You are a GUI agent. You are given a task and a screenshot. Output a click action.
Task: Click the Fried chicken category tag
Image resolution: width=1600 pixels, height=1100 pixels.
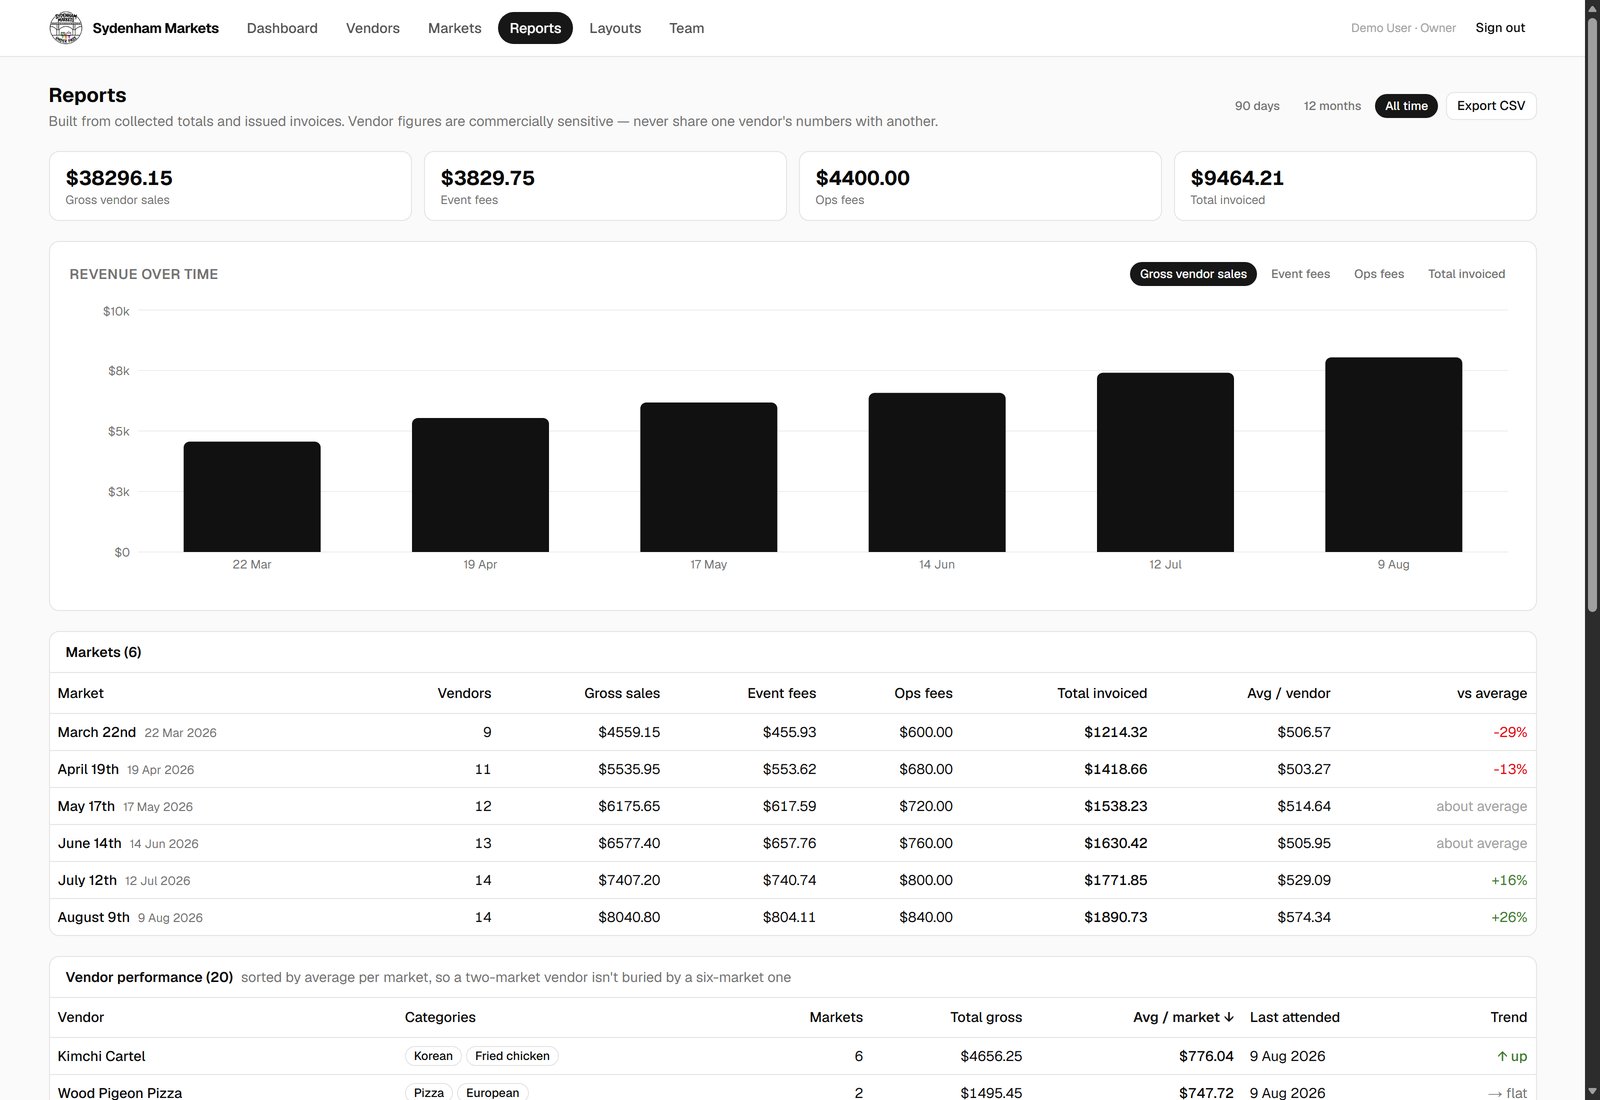pos(512,1056)
